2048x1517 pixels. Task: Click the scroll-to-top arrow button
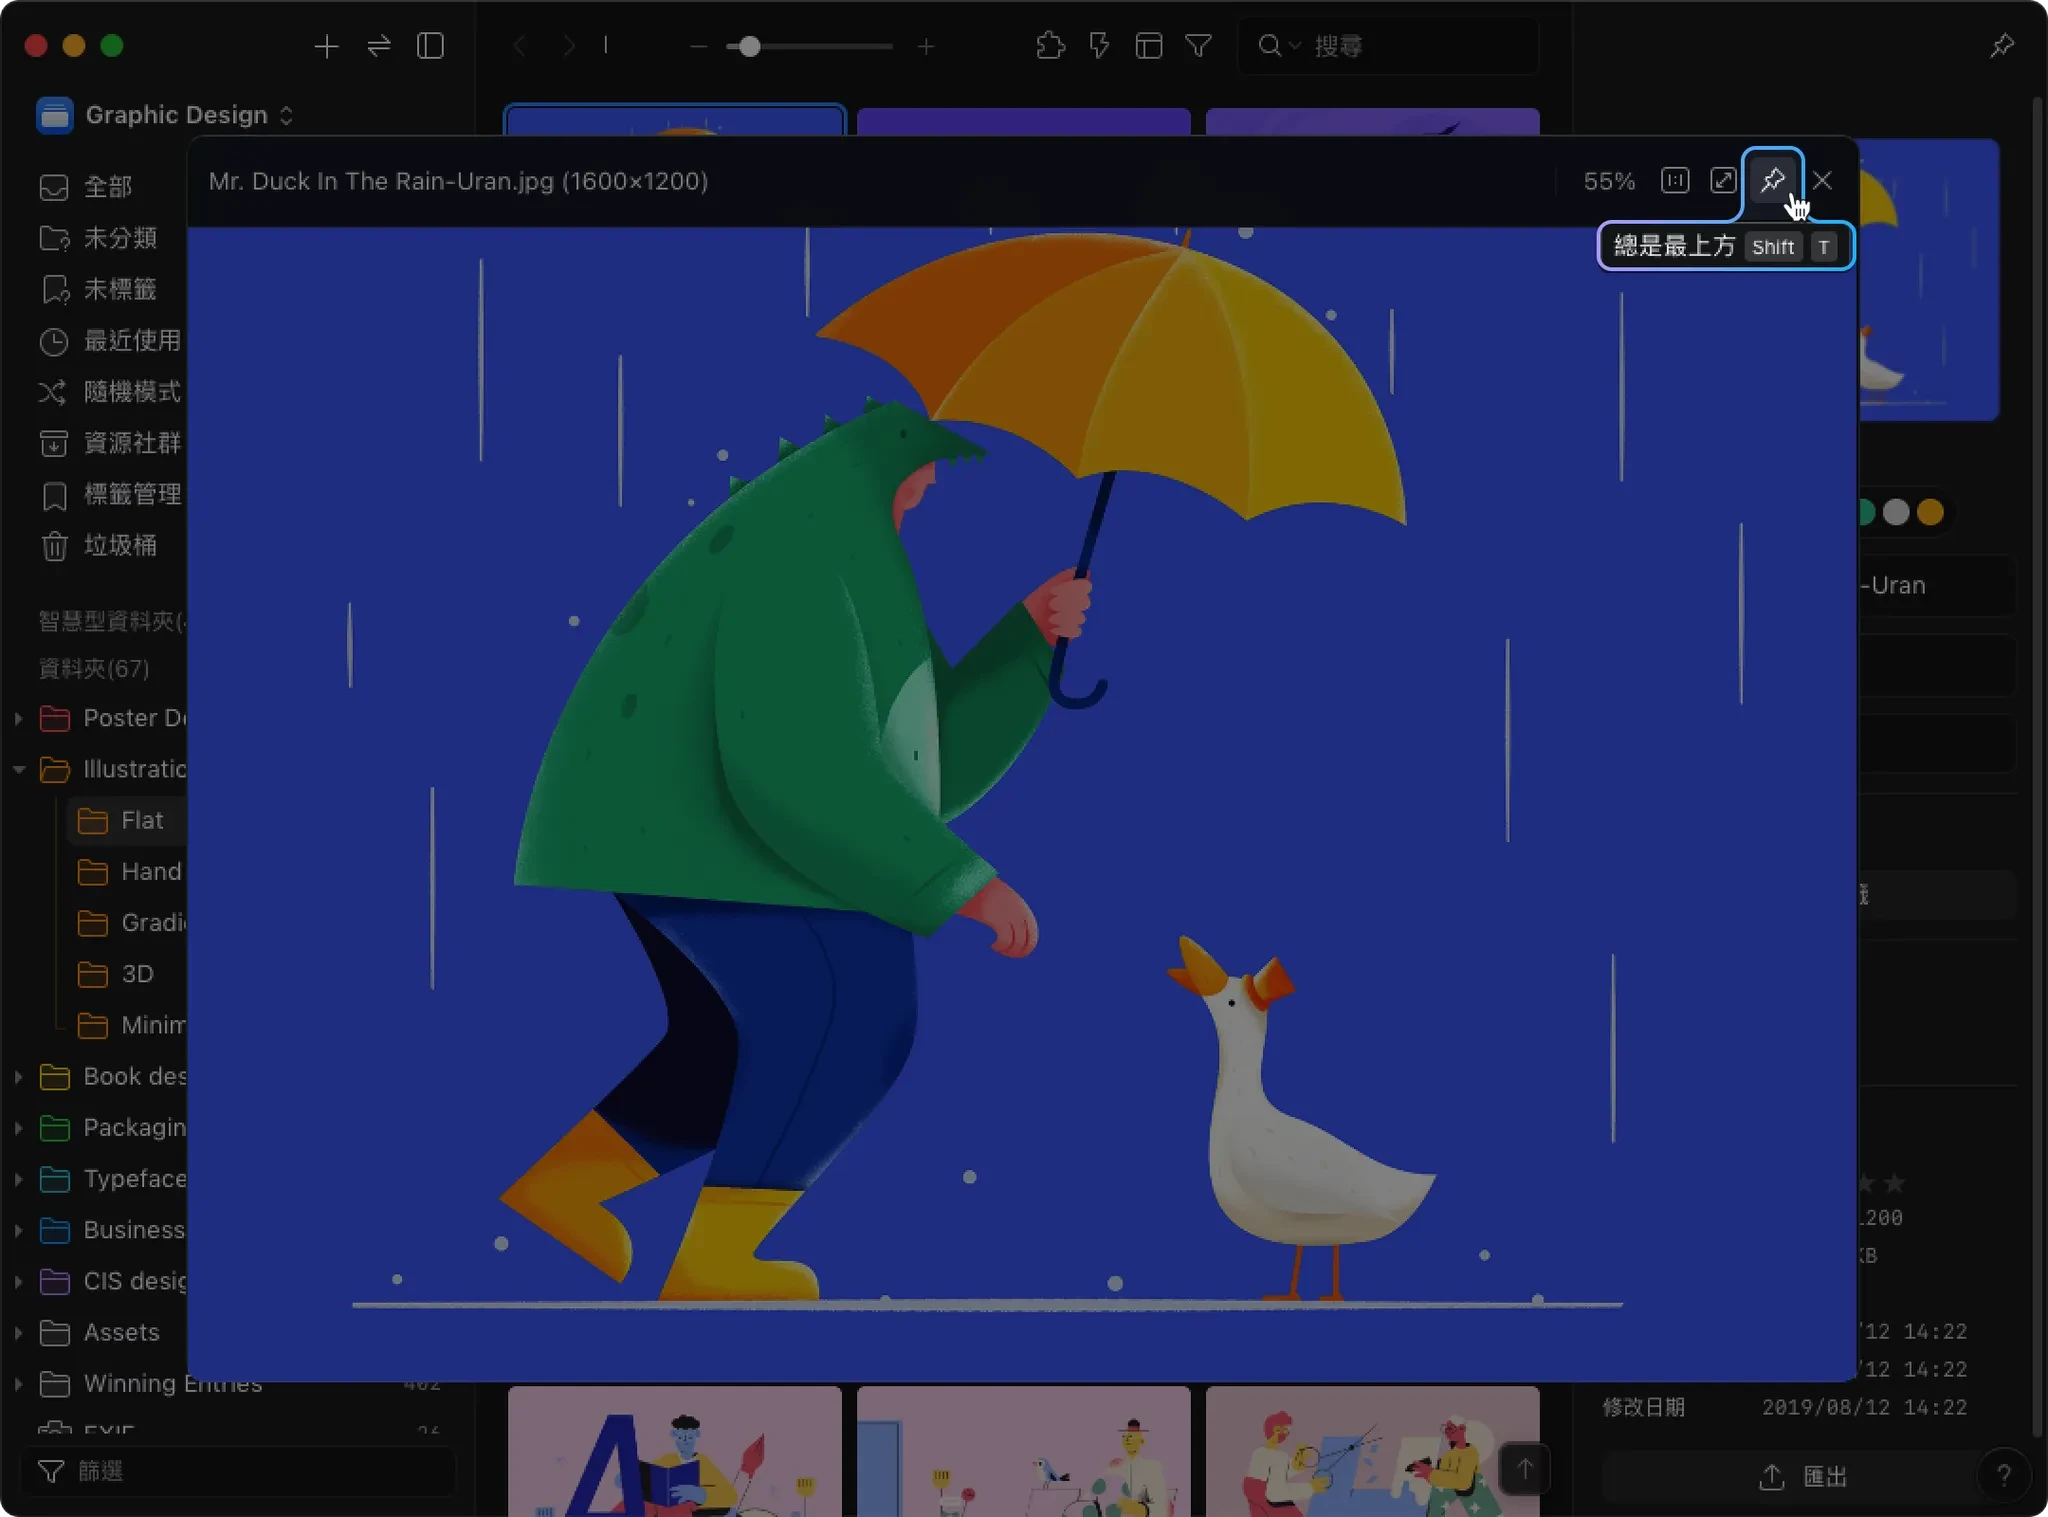click(1525, 1469)
